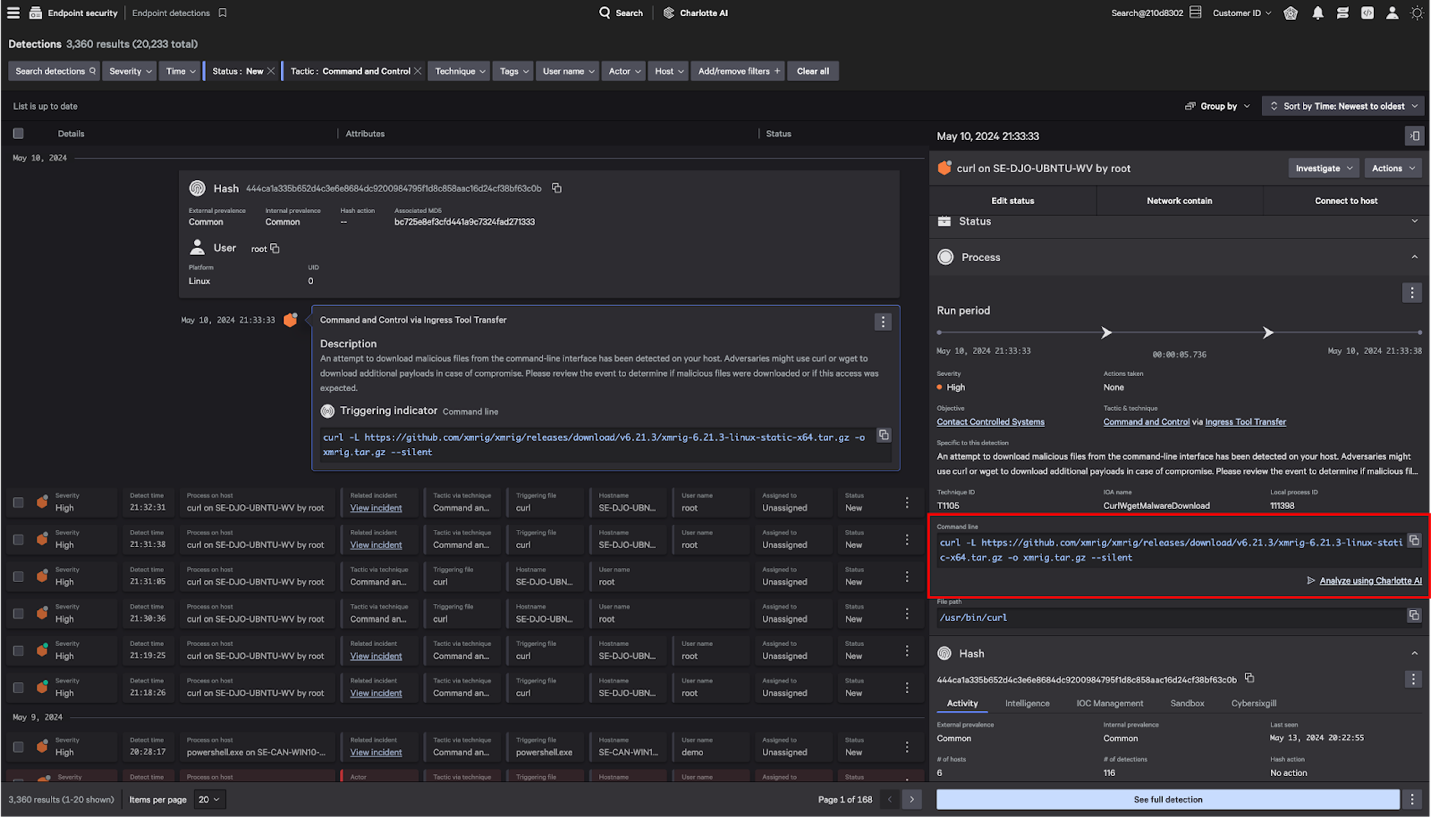Remove the Status: New filter
The height and width of the screenshot is (817, 1431).
270,71
